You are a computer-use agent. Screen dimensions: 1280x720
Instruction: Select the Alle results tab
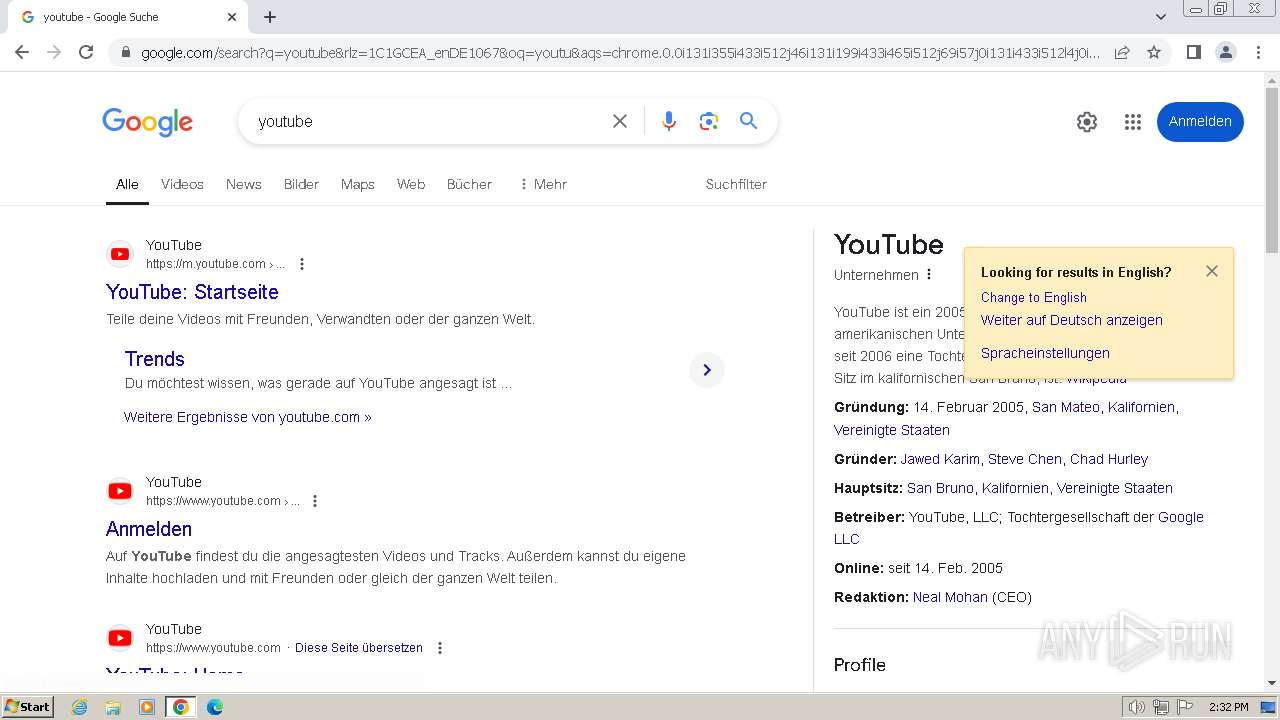pos(127,184)
